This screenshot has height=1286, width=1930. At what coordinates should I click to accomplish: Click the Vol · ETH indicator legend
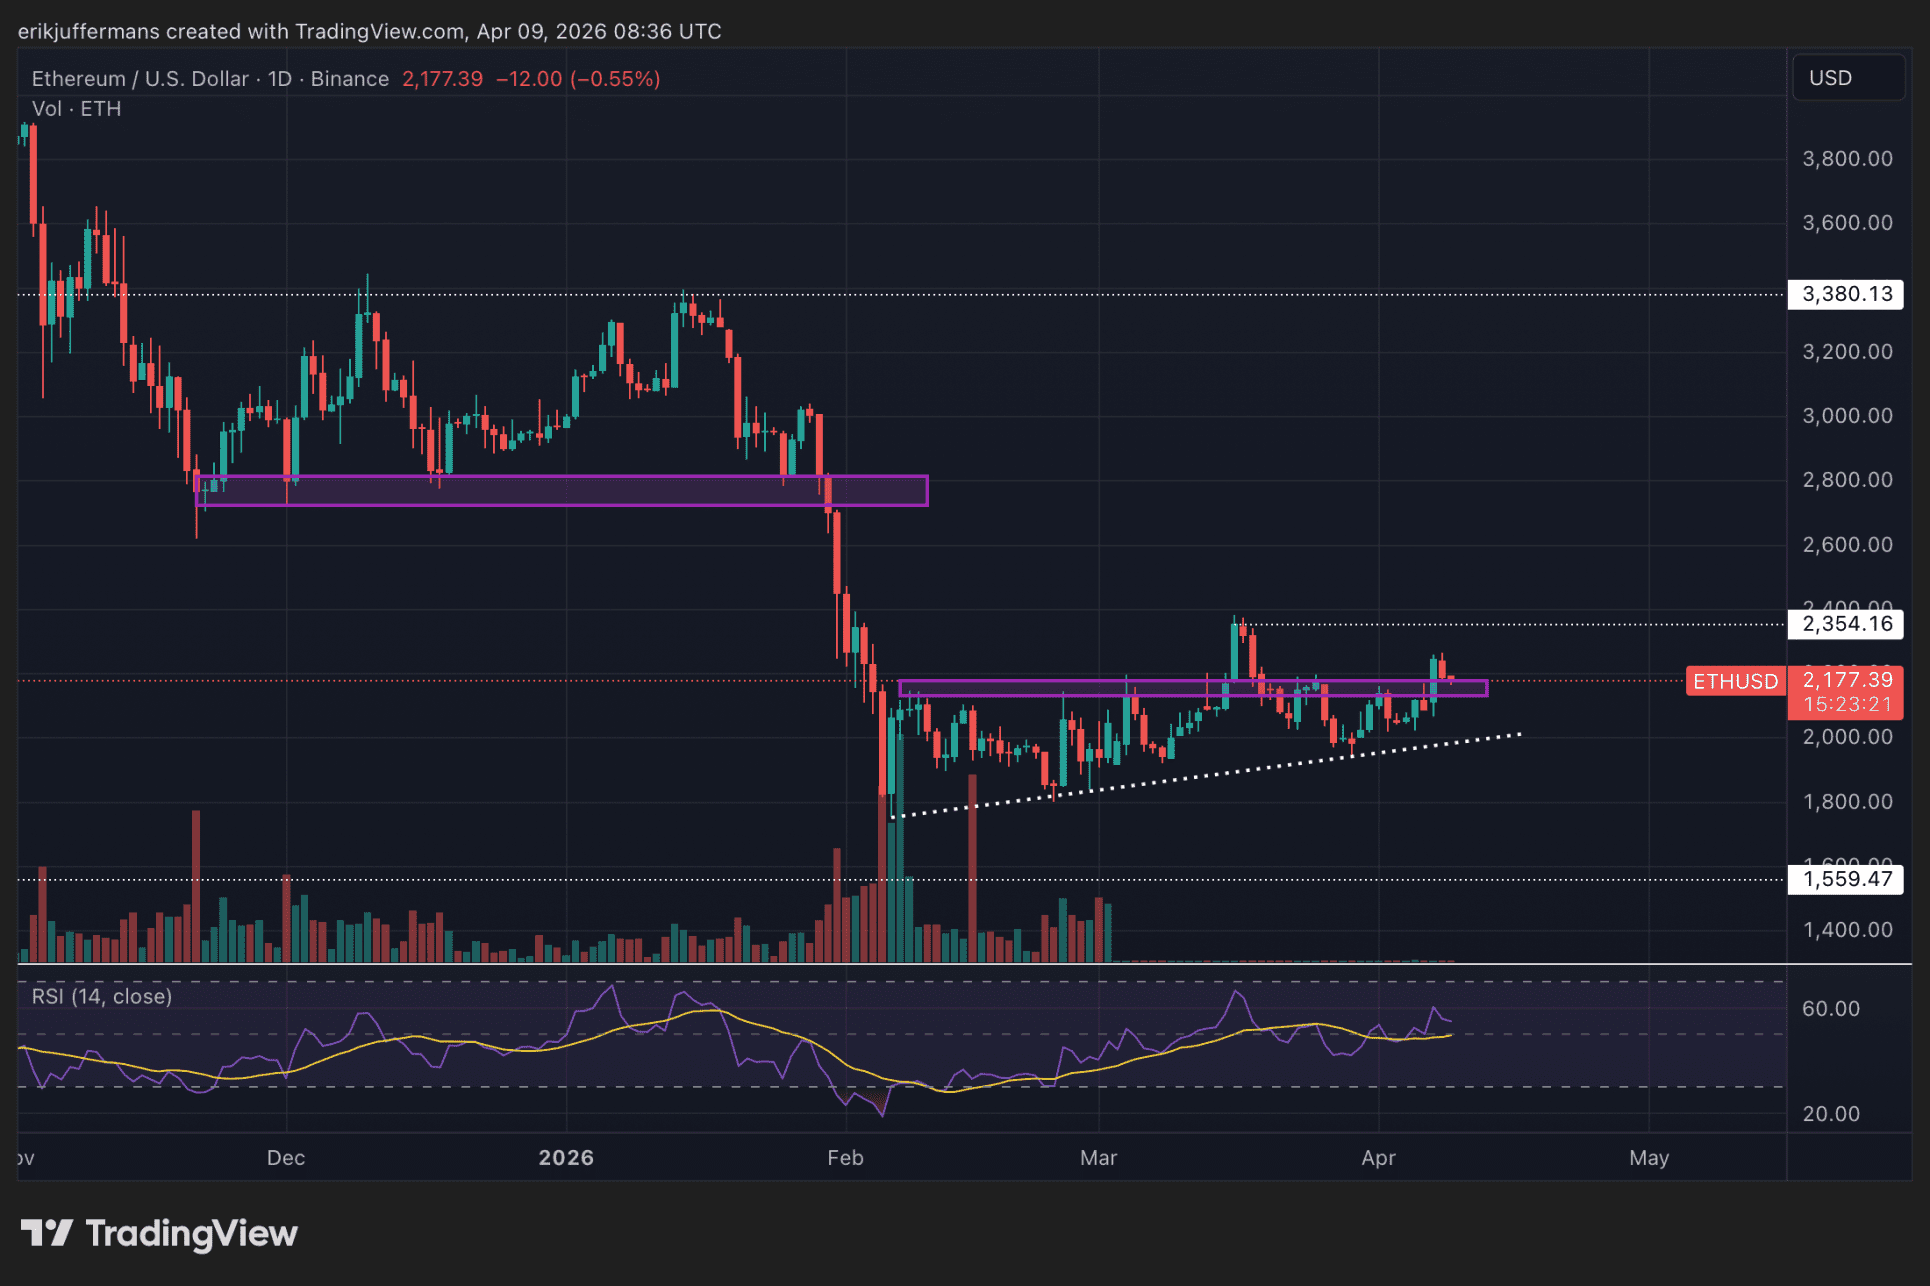(76, 109)
